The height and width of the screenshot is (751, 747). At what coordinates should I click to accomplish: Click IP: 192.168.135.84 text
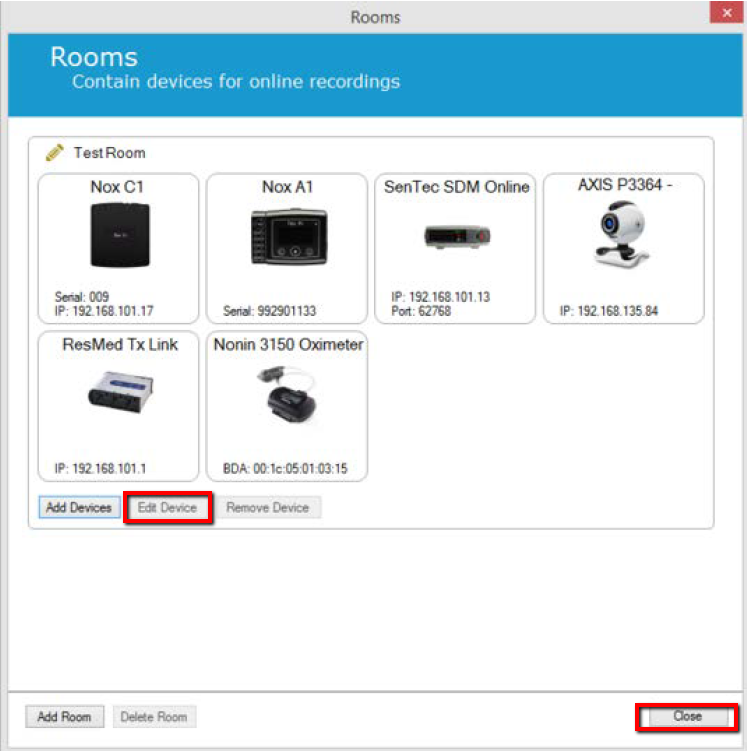tap(609, 311)
